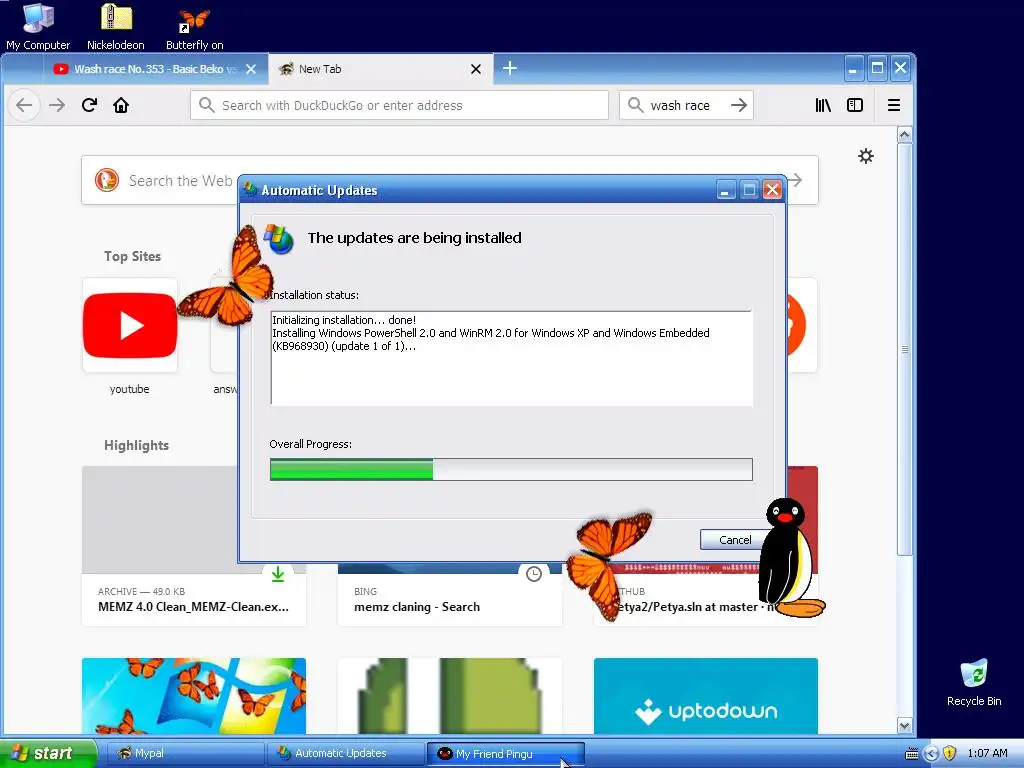Toggle the sidebar icon in the browser toolbar
The height and width of the screenshot is (768, 1024).
coord(855,105)
